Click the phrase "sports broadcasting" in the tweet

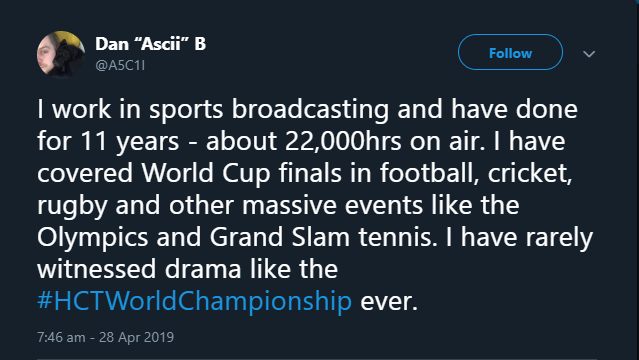point(269,110)
